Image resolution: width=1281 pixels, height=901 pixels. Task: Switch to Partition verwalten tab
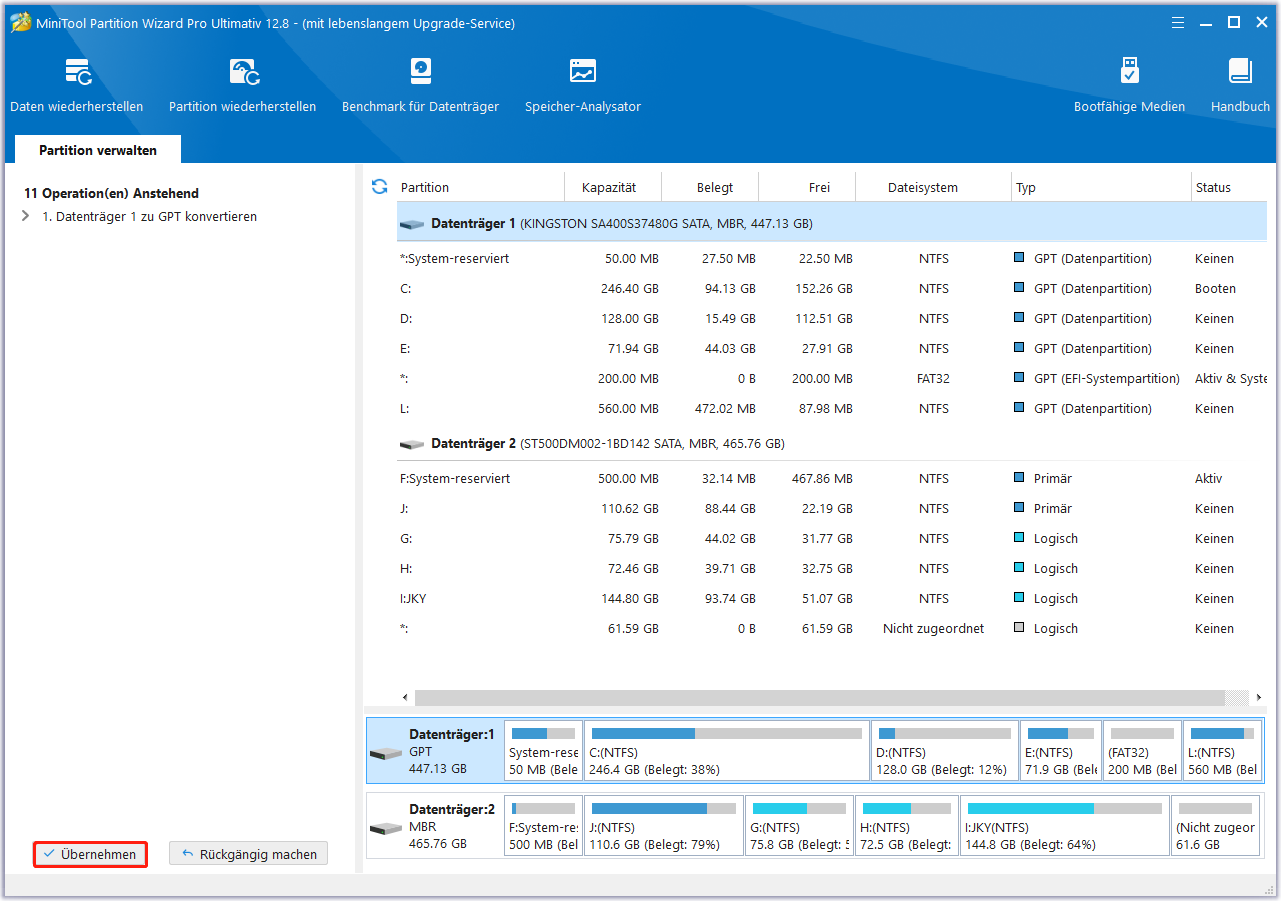pos(98,150)
